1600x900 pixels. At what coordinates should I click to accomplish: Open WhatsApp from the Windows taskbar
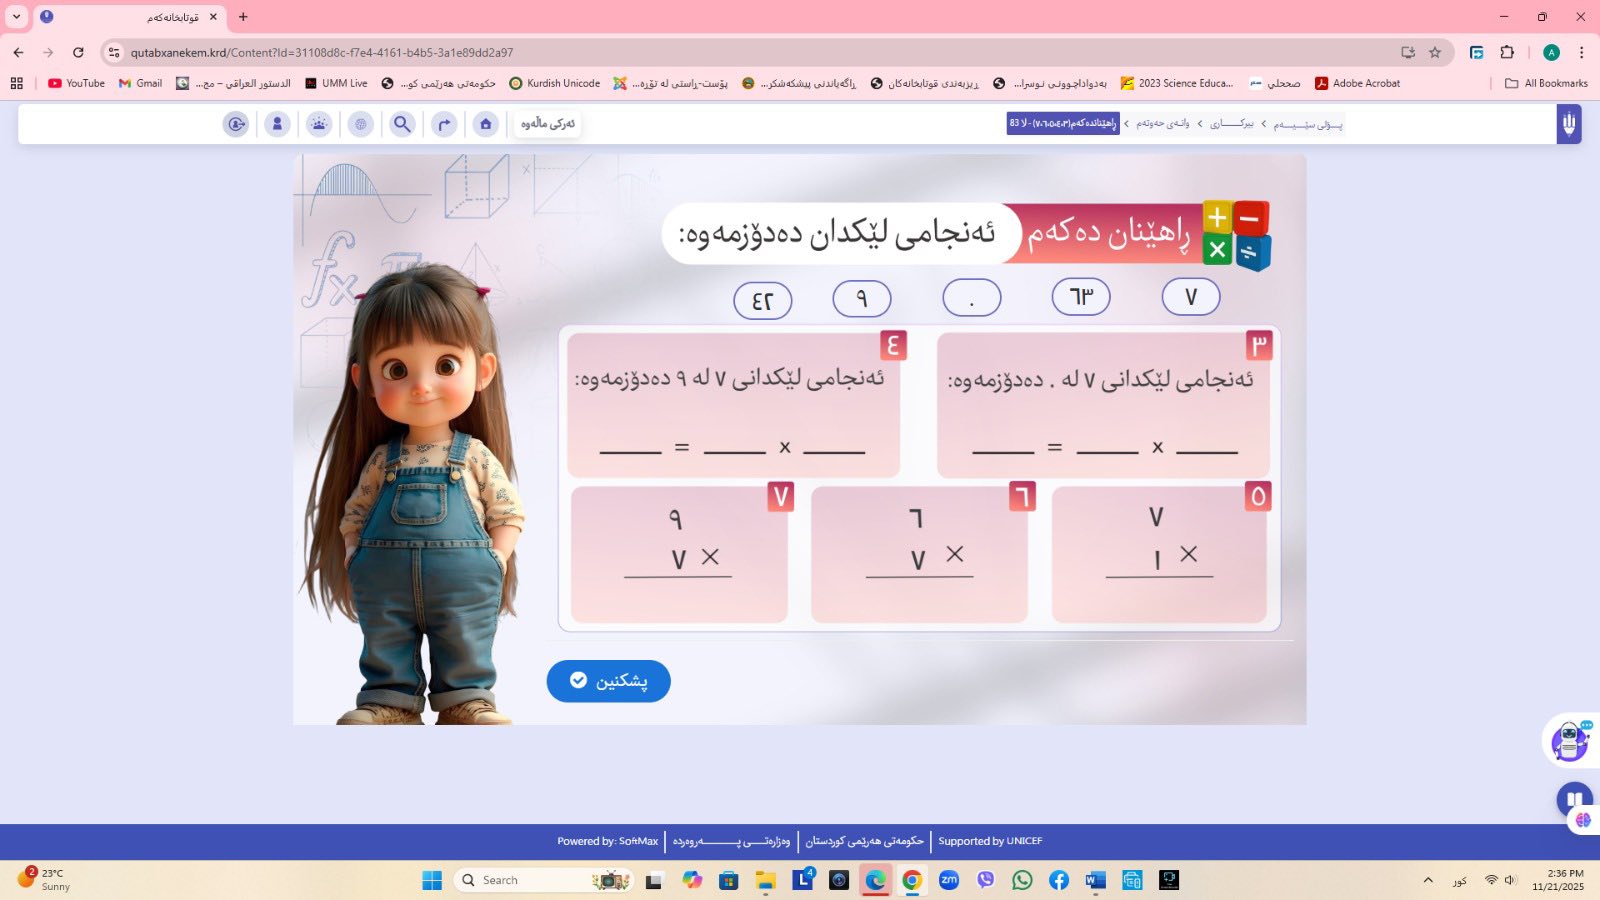tap(1022, 880)
